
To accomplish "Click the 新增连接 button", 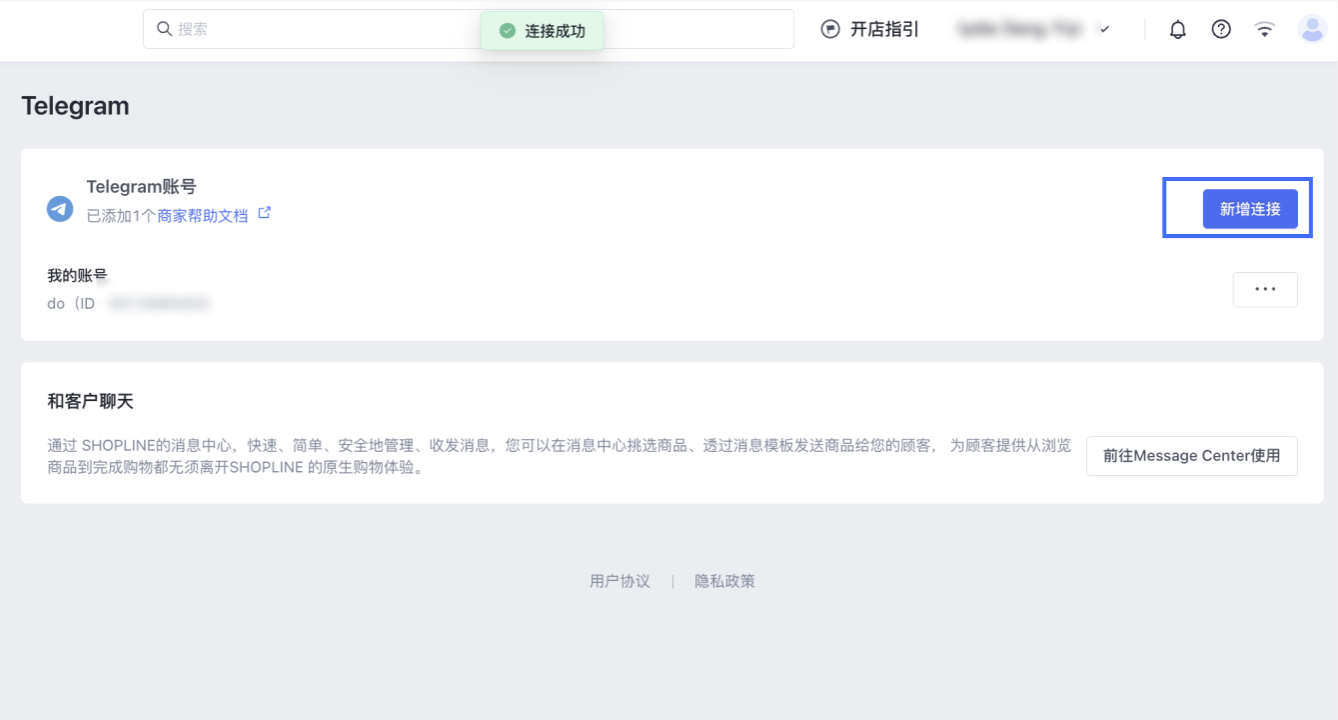I will (1251, 208).
